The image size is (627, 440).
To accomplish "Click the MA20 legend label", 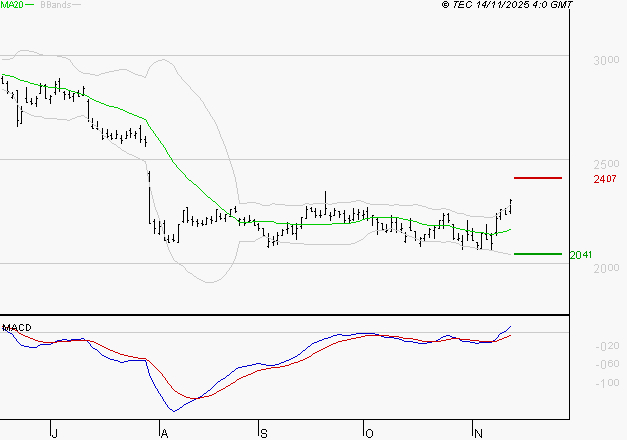I will tap(11, 5).
